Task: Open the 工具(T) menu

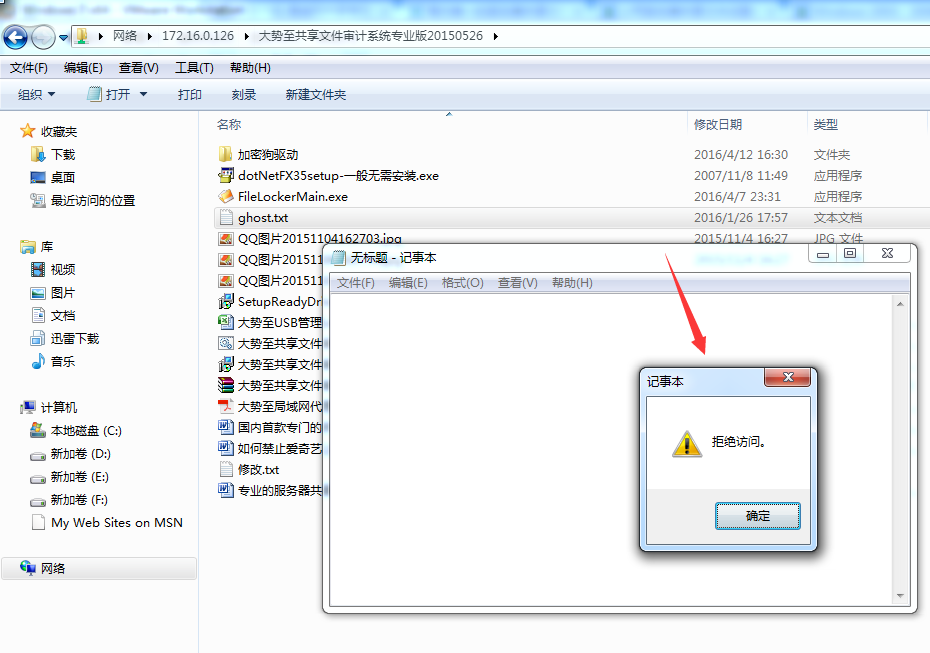Action: (194, 68)
